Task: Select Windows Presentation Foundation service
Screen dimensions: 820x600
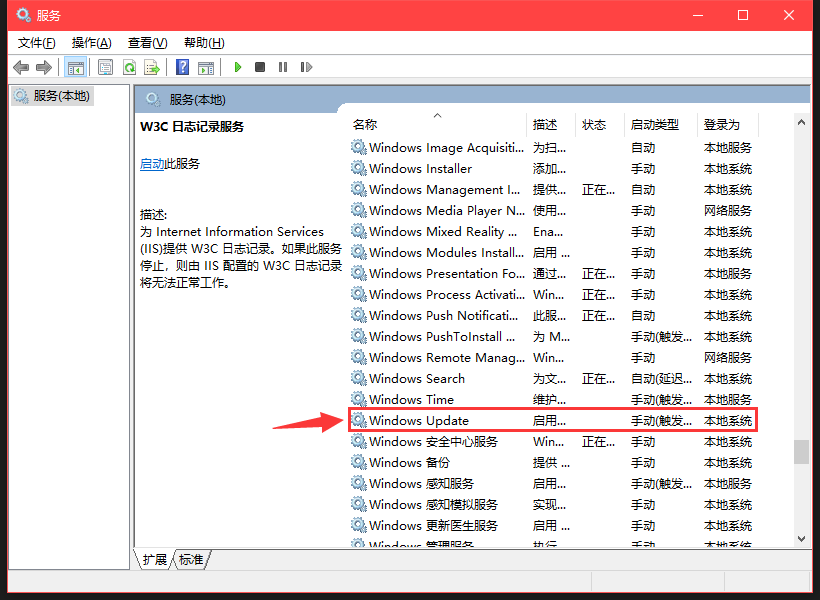Action: point(553,274)
